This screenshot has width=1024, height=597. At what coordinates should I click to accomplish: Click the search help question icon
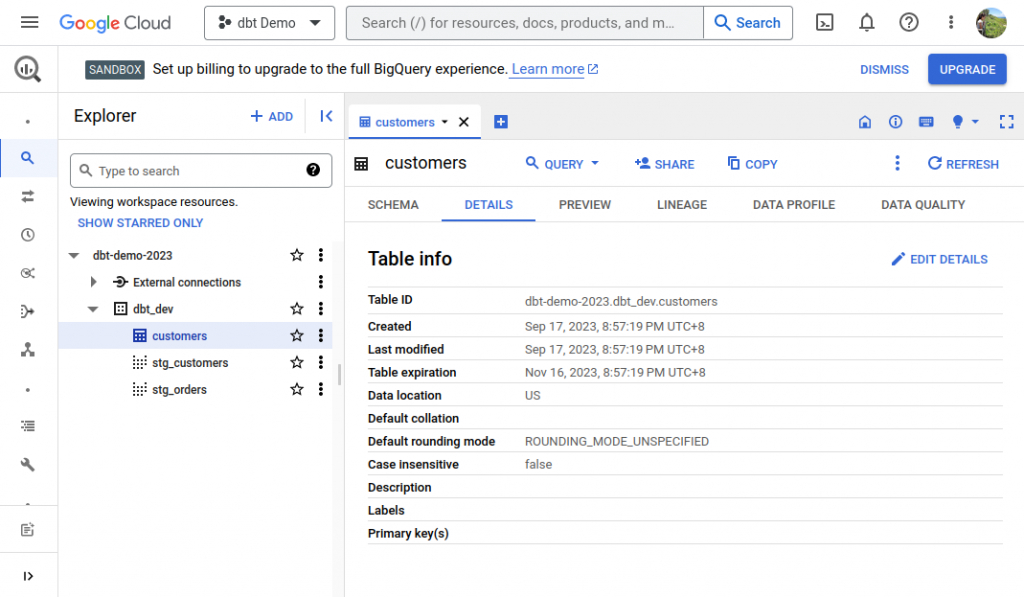[x=313, y=170]
